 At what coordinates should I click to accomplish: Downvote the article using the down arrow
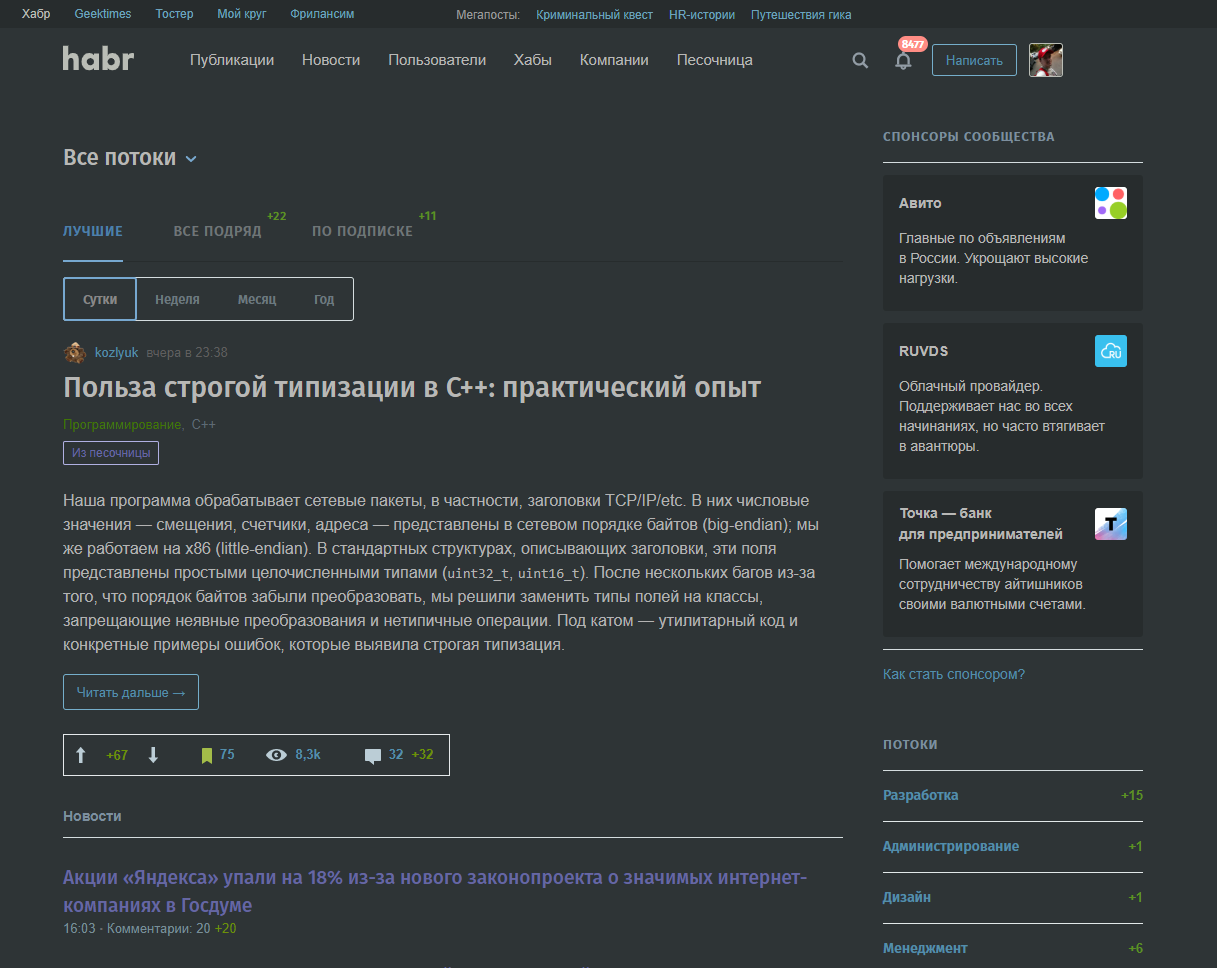pos(153,755)
